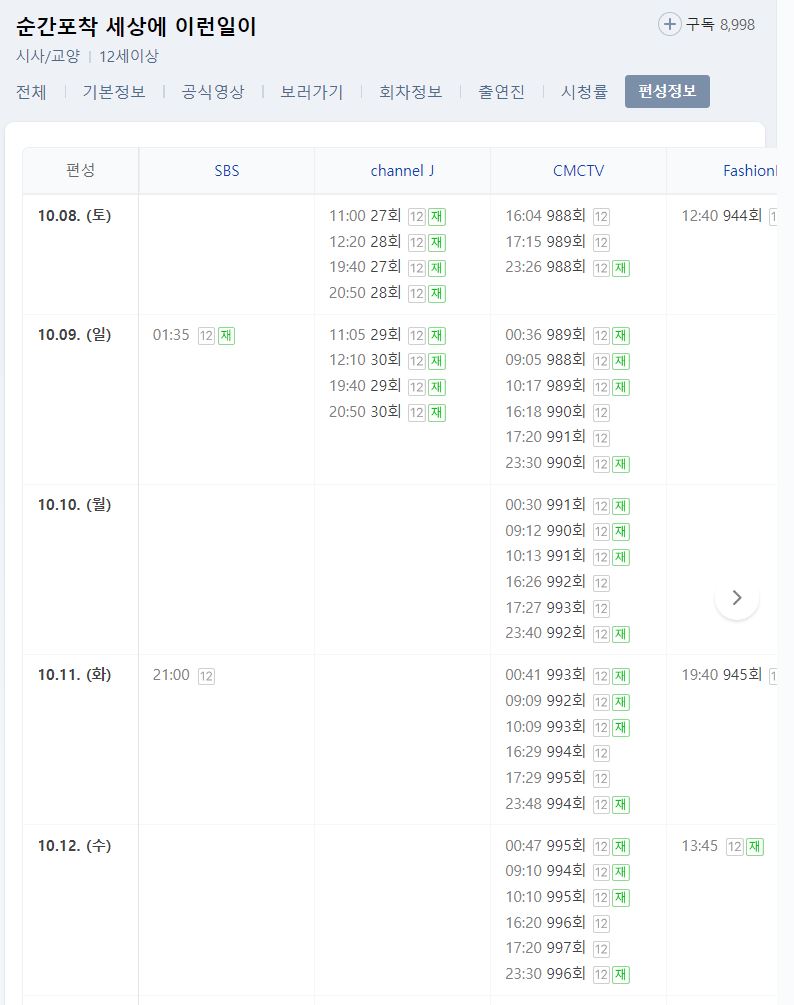Click the 12 badge beside 16:04 988회
794x1005 pixels.
tap(601, 217)
